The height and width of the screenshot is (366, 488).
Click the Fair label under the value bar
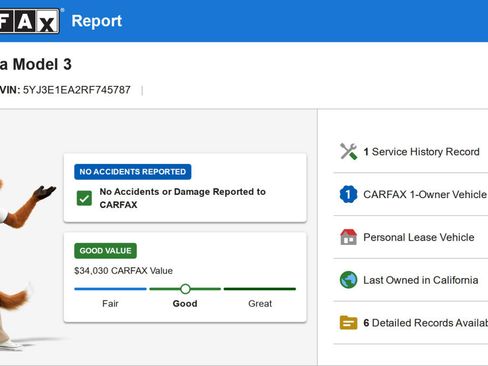[x=110, y=304]
